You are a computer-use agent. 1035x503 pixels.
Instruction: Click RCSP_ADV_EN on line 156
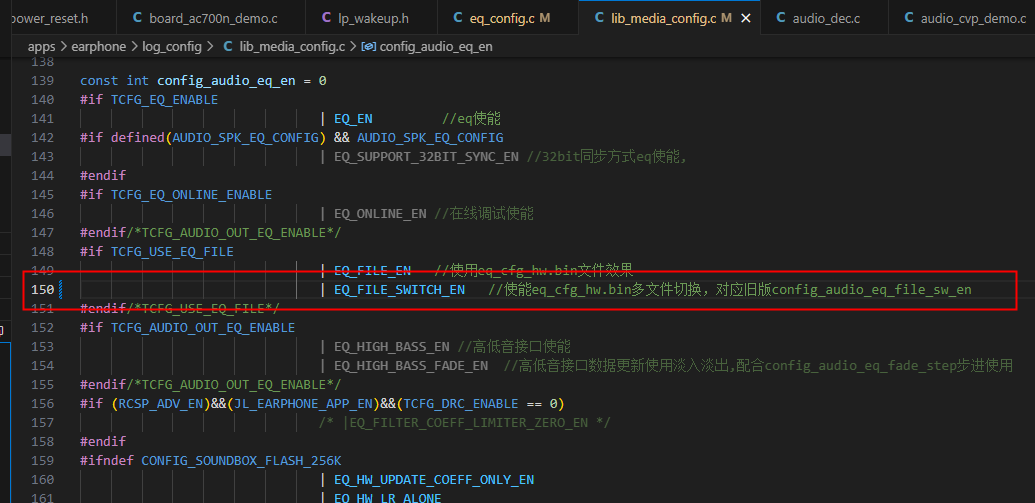point(160,403)
